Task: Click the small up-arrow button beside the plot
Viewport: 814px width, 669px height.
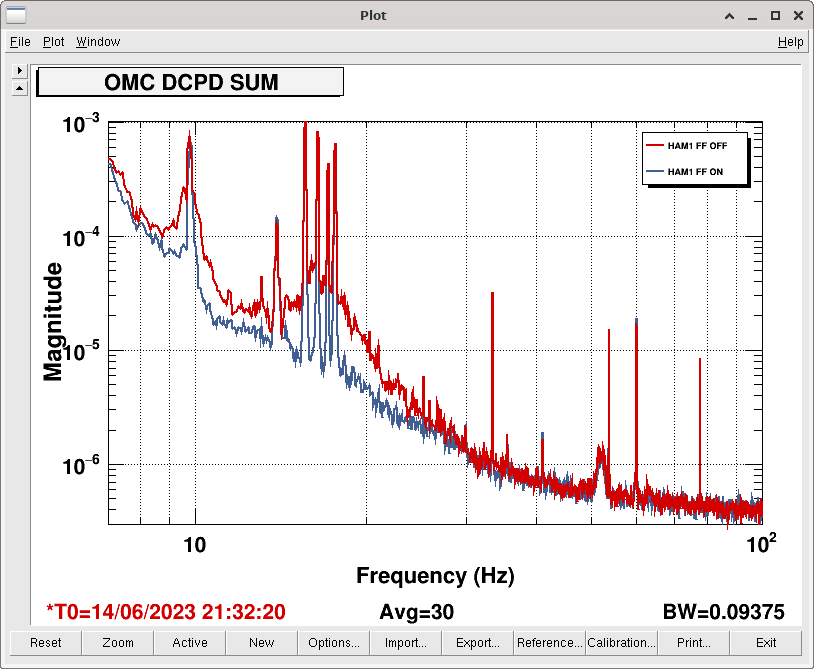Action: tap(19, 88)
